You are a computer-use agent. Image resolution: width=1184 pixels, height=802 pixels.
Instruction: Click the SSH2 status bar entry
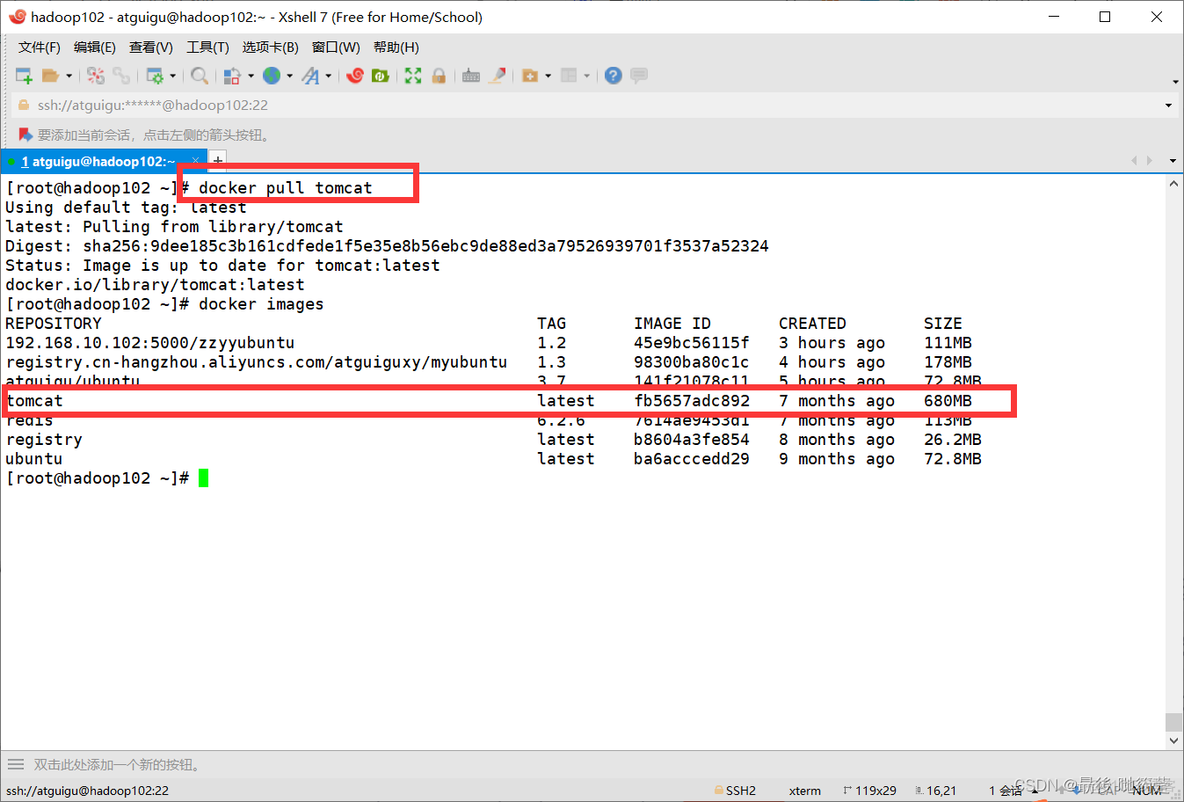pos(735,791)
